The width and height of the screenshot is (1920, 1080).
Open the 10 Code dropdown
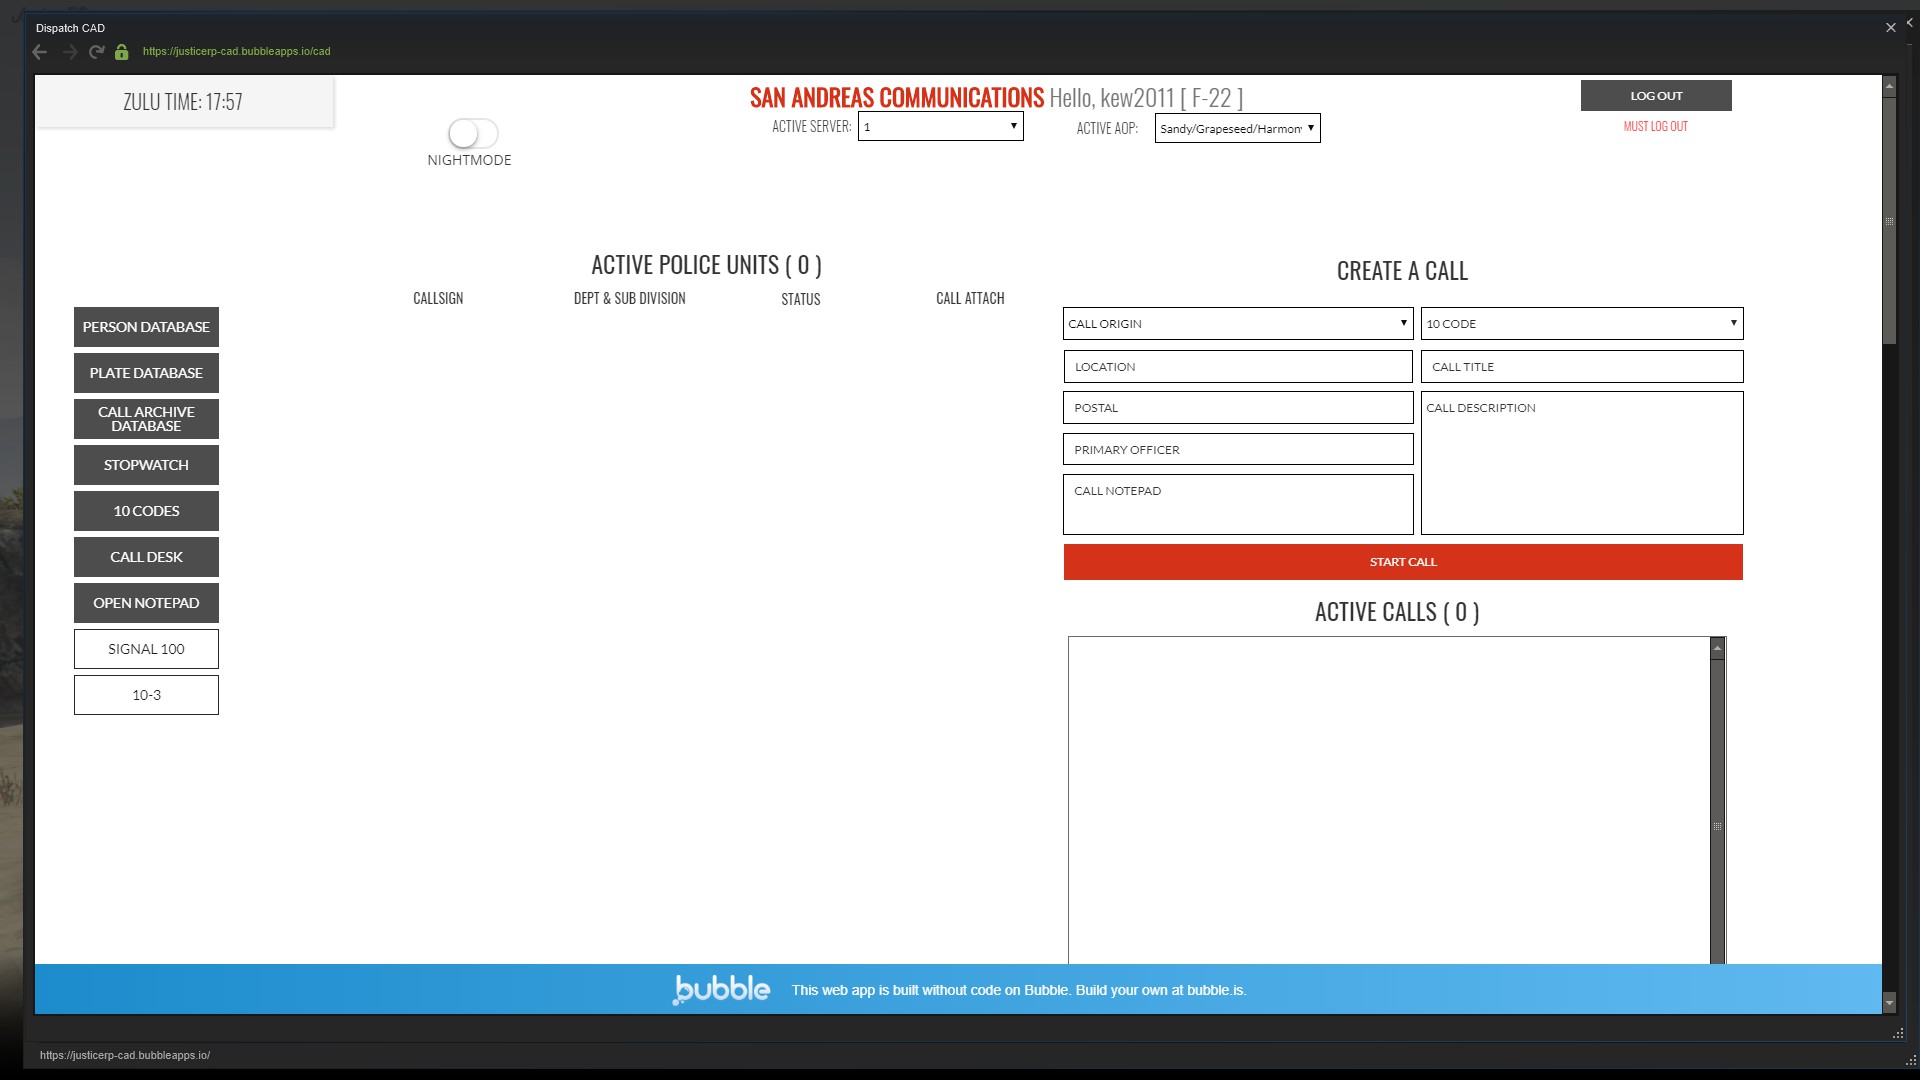(x=1581, y=324)
